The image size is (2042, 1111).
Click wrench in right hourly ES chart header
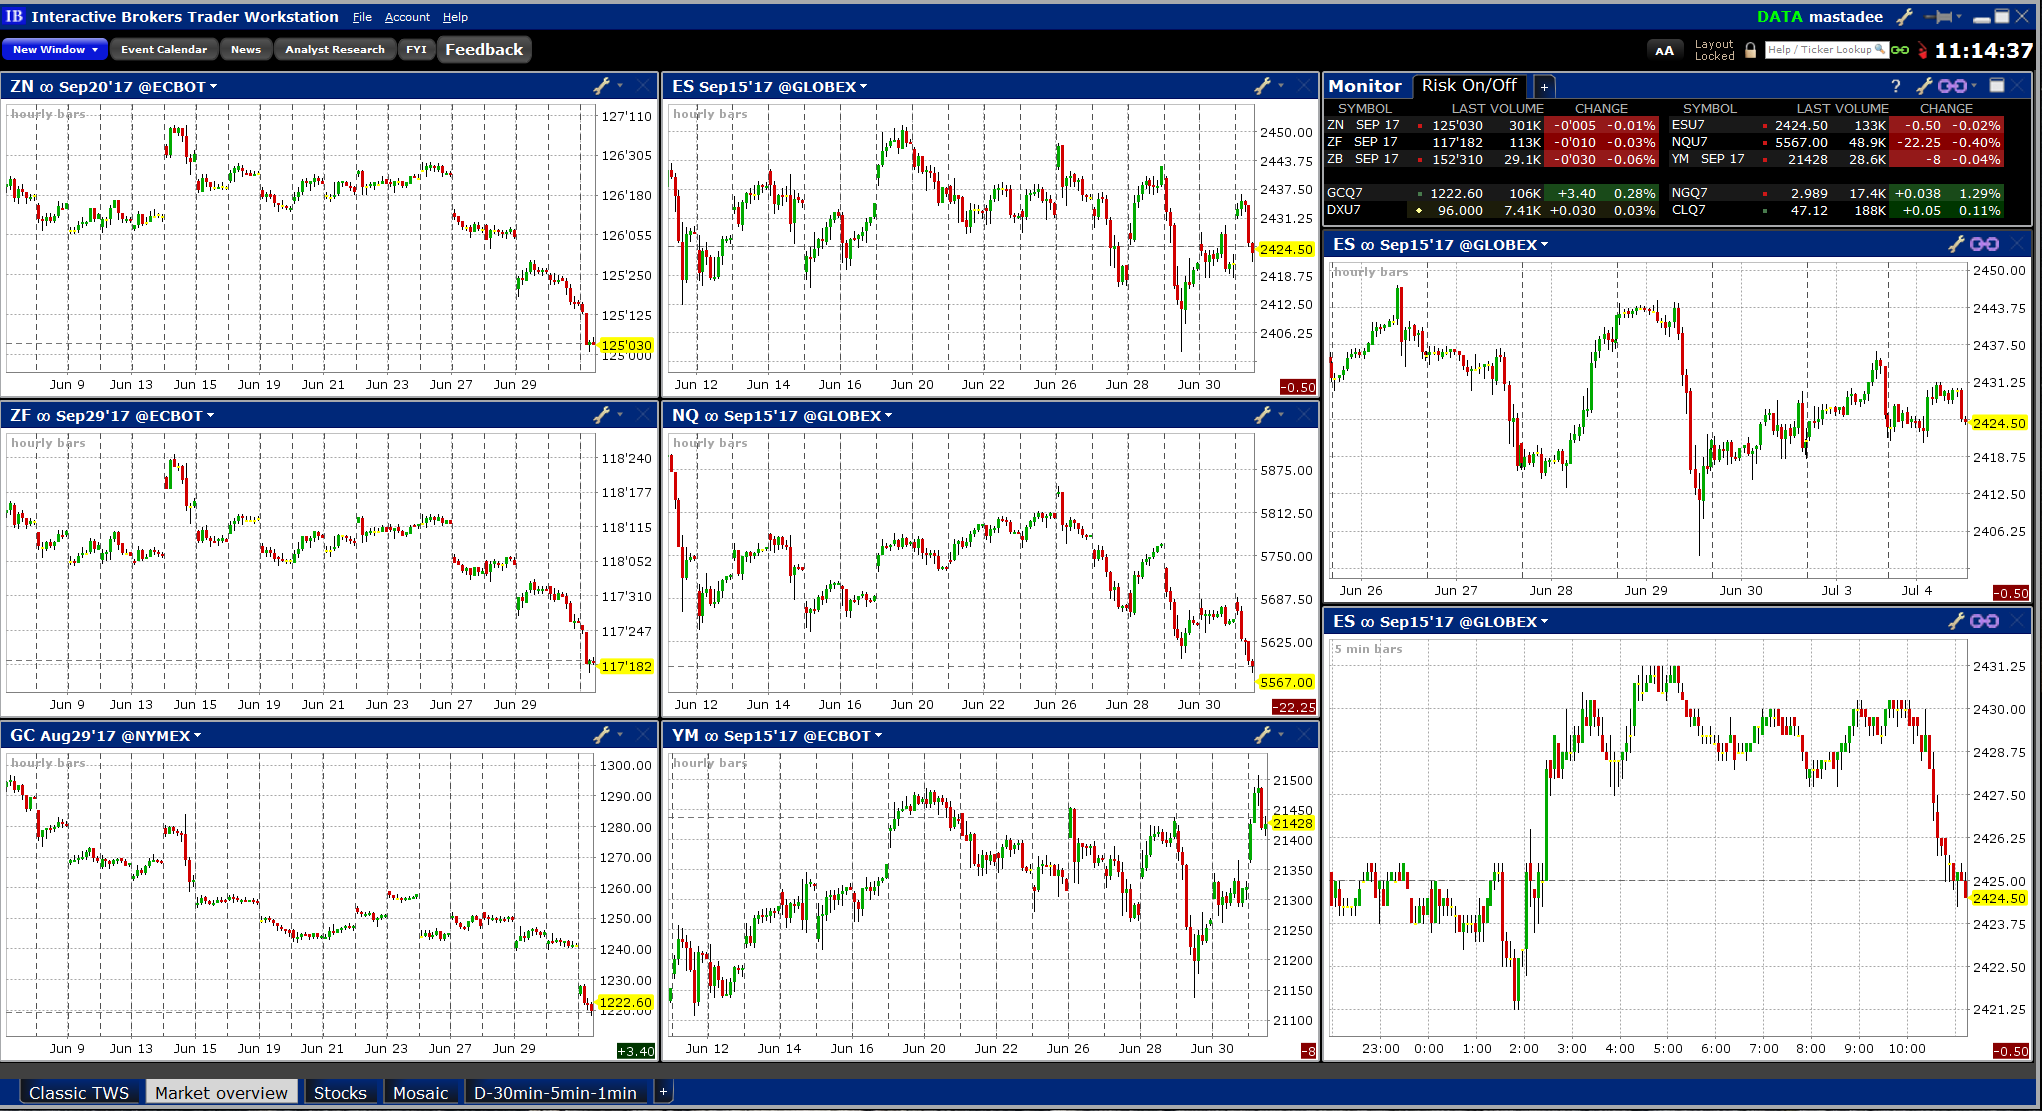(x=1956, y=244)
